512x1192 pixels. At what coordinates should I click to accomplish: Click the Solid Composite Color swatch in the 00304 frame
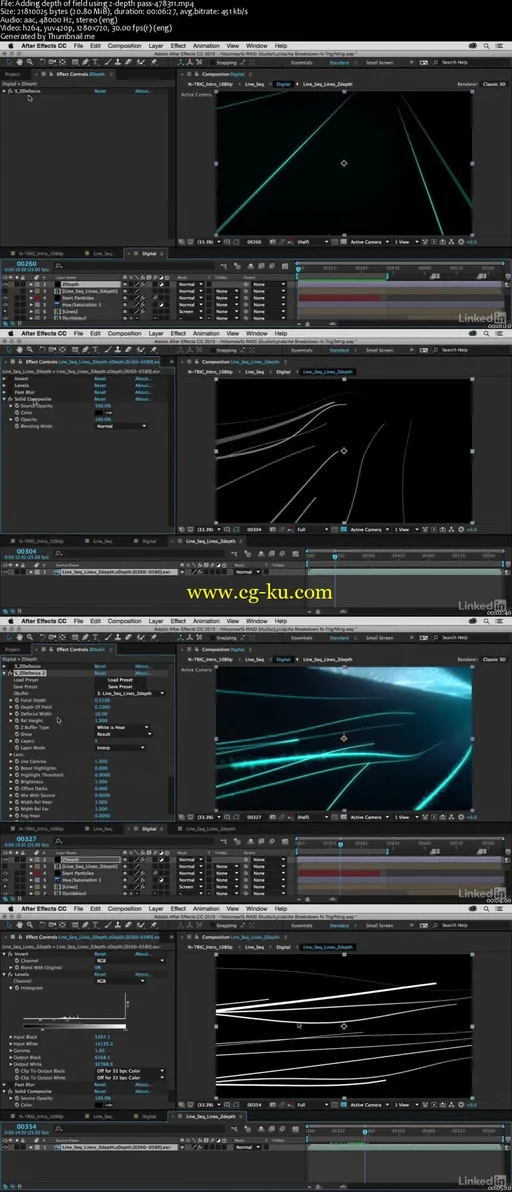click(x=99, y=413)
